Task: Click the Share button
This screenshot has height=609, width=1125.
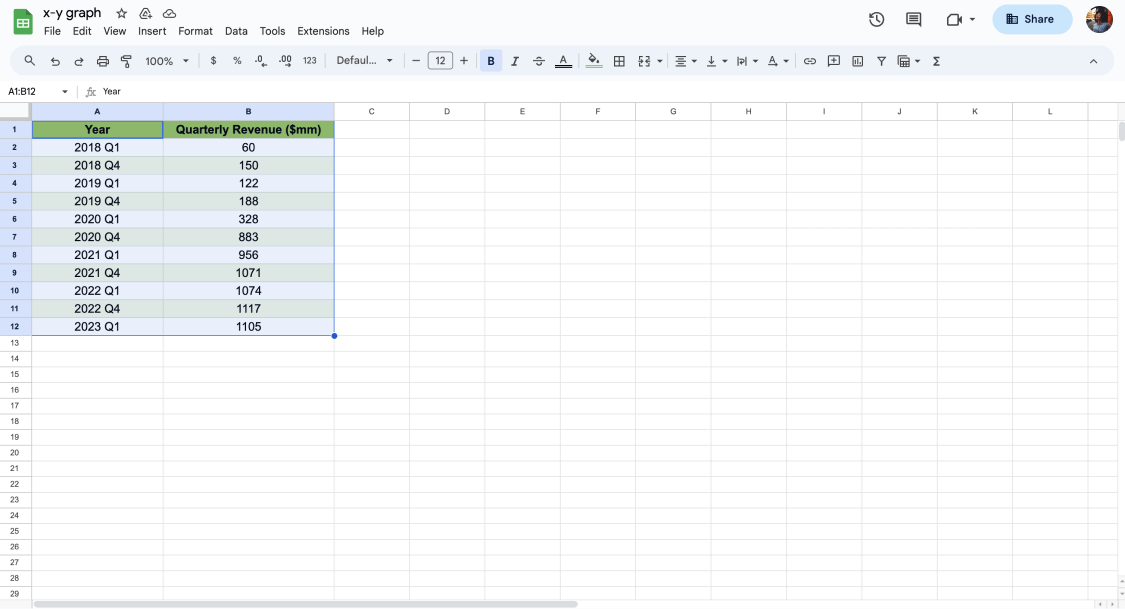Action: tap(1032, 19)
